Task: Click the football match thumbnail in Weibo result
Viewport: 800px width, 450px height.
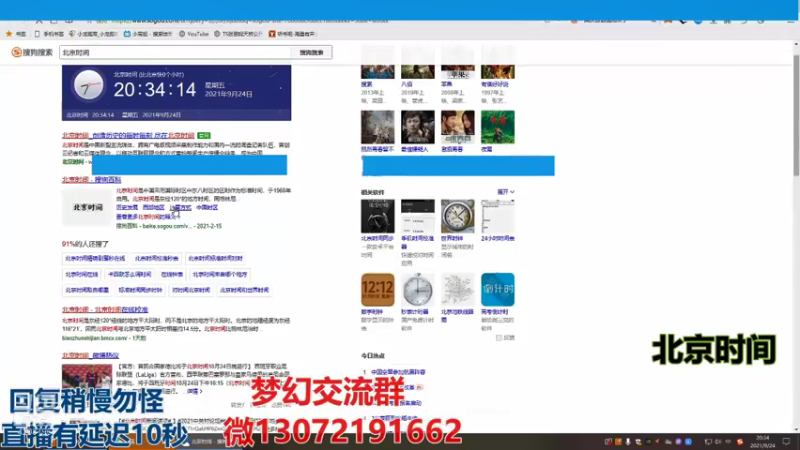Action: tap(87, 378)
